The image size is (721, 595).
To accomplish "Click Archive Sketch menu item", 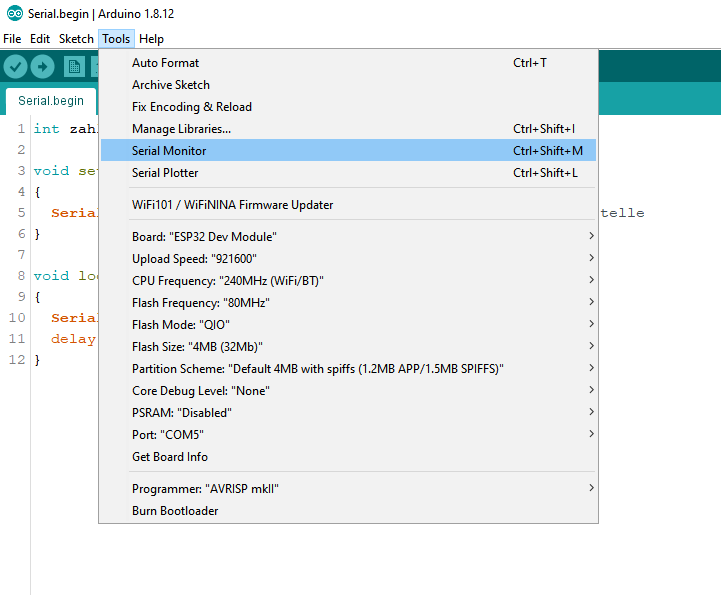I will pos(170,85).
